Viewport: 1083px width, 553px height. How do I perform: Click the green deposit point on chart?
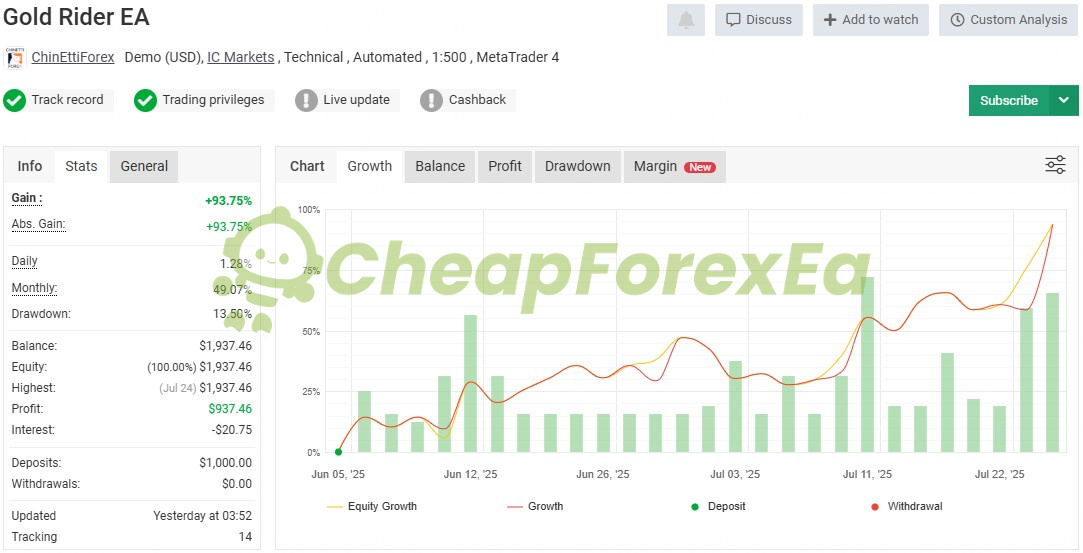point(338,452)
